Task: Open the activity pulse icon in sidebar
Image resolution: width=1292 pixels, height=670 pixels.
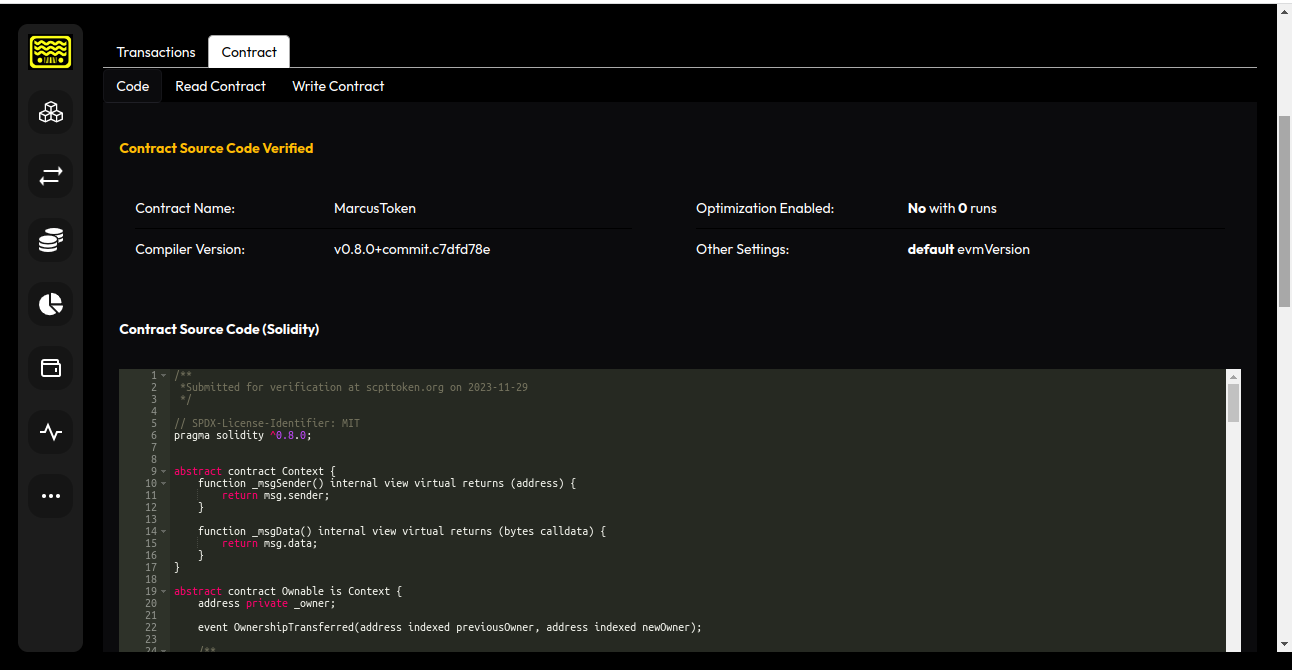Action: [x=50, y=432]
